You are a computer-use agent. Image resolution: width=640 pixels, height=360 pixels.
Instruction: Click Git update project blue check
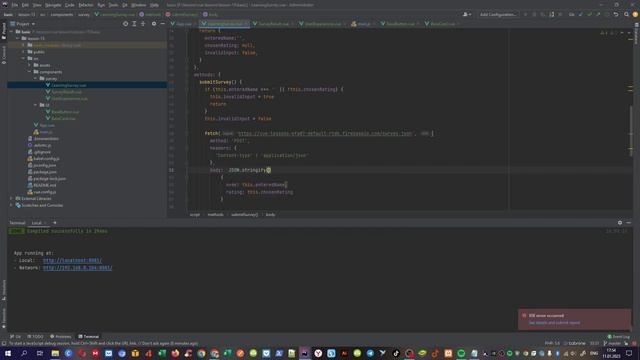tap(581, 15)
